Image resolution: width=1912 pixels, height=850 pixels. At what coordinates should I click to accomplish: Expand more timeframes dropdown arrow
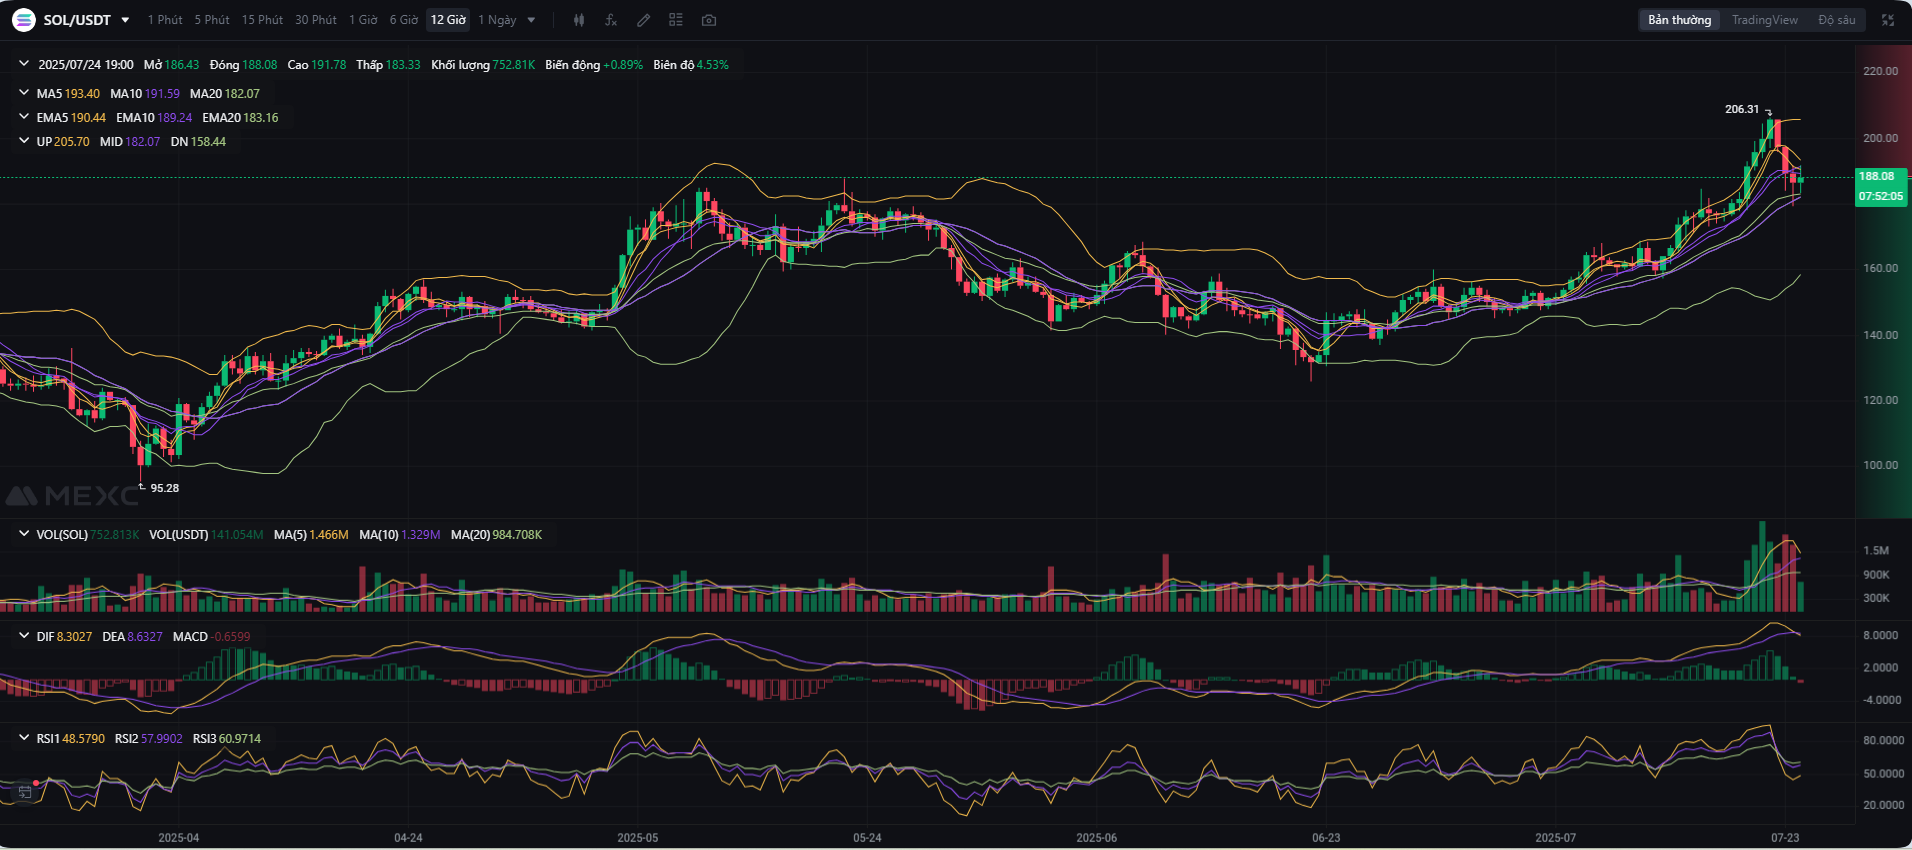[531, 20]
